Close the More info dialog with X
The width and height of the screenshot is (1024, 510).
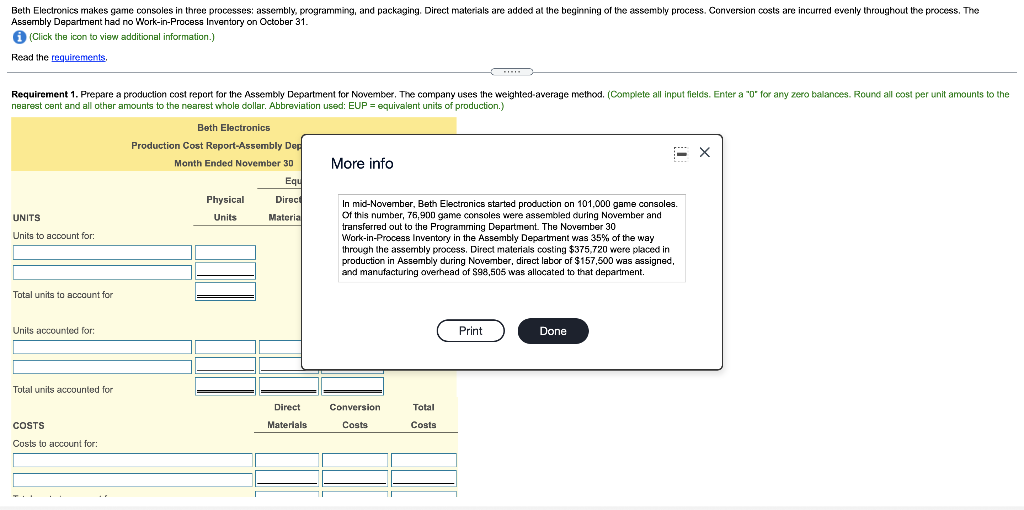coord(704,152)
